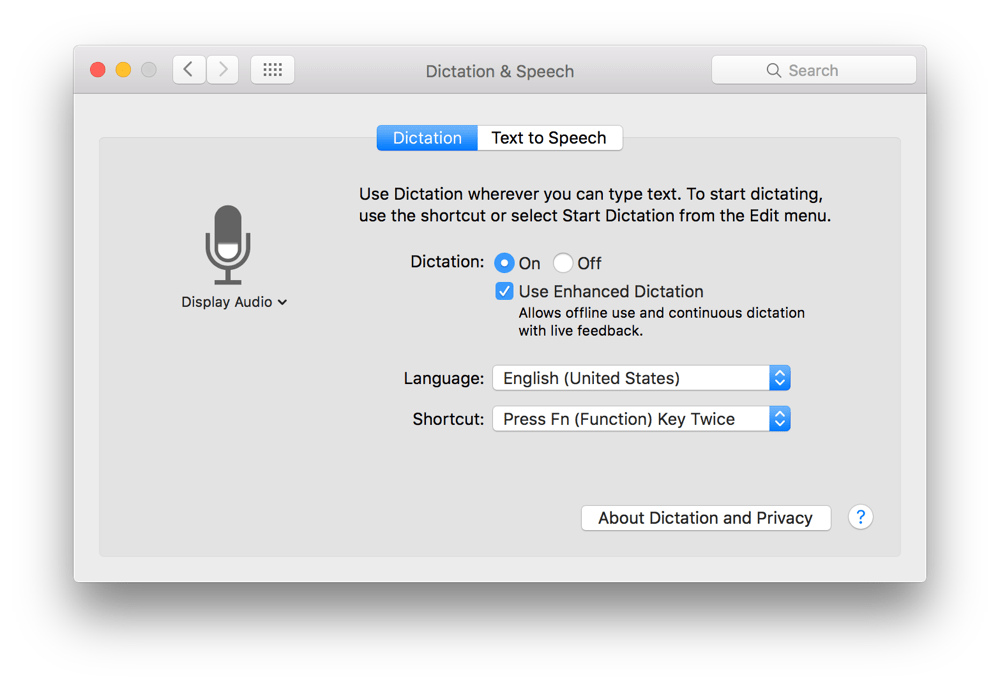Turn Dictation Off
1000x689 pixels.
562,262
